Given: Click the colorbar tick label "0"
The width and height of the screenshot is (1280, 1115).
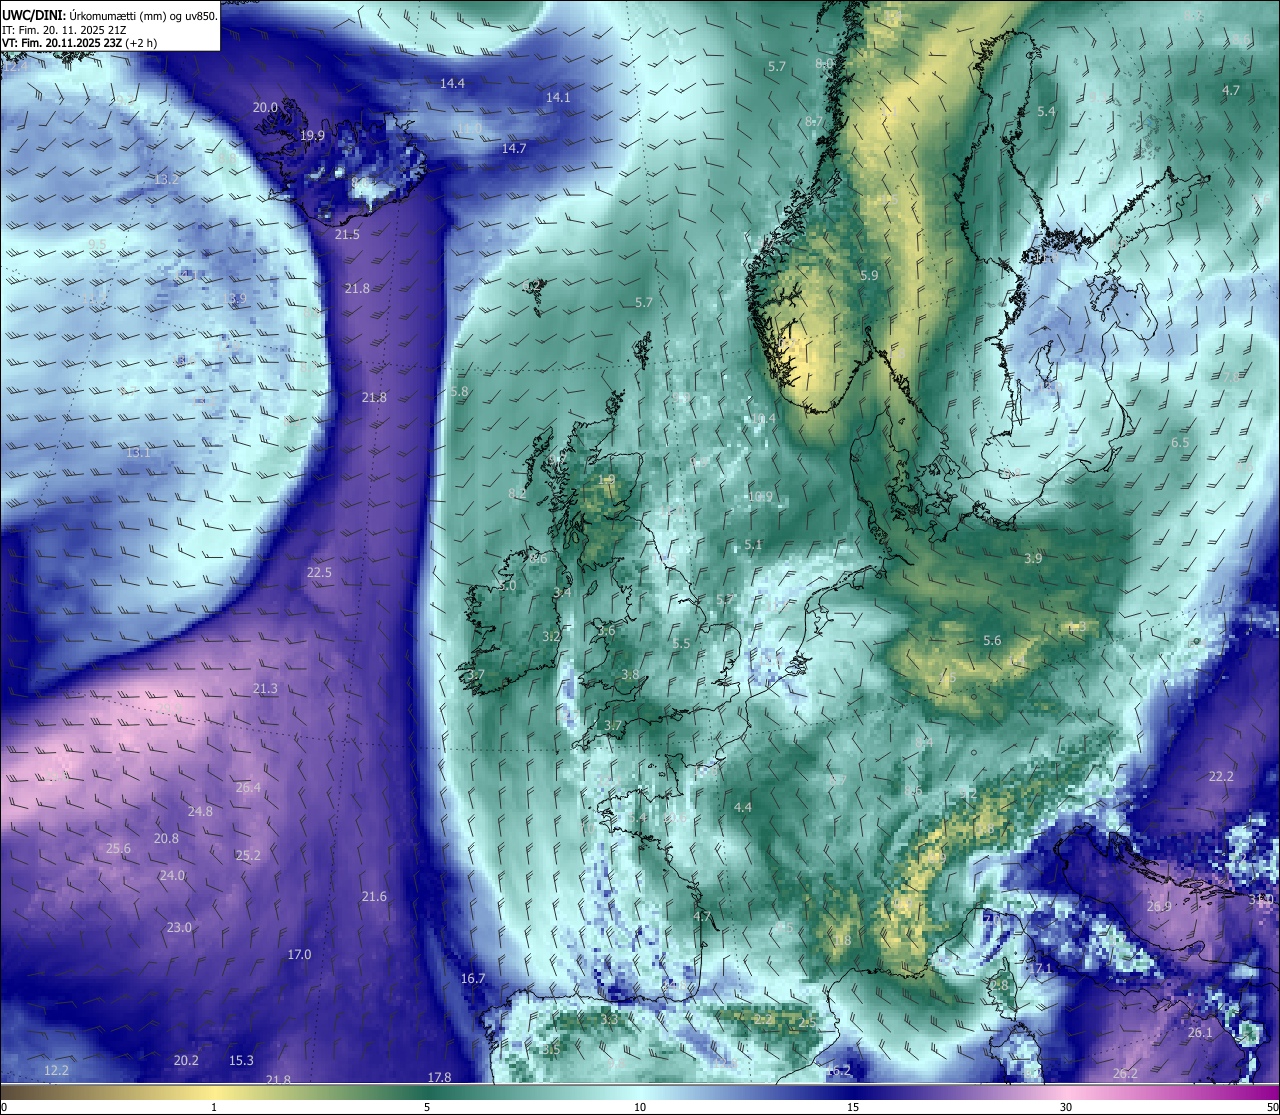Looking at the screenshot, I should 4,1107.
